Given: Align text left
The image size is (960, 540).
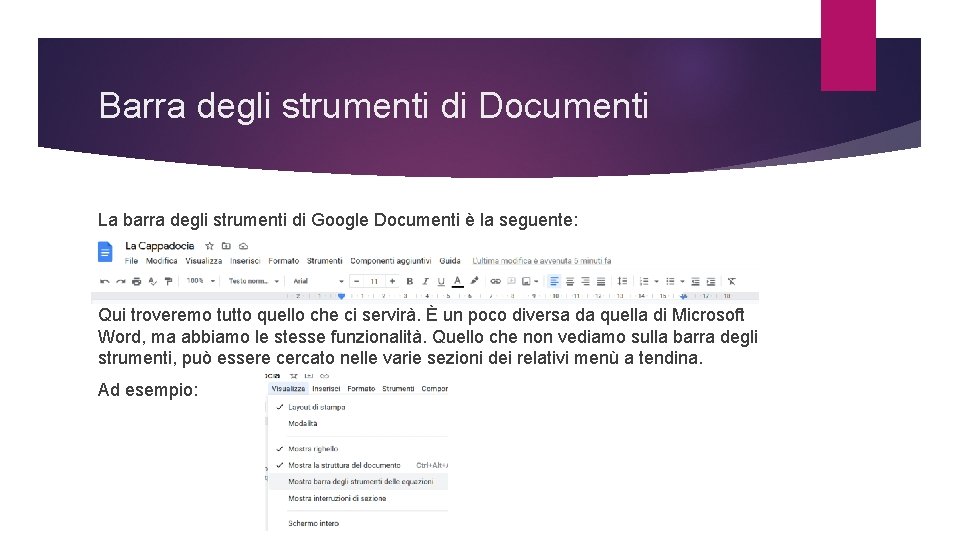Looking at the screenshot, I should point(554,282).
